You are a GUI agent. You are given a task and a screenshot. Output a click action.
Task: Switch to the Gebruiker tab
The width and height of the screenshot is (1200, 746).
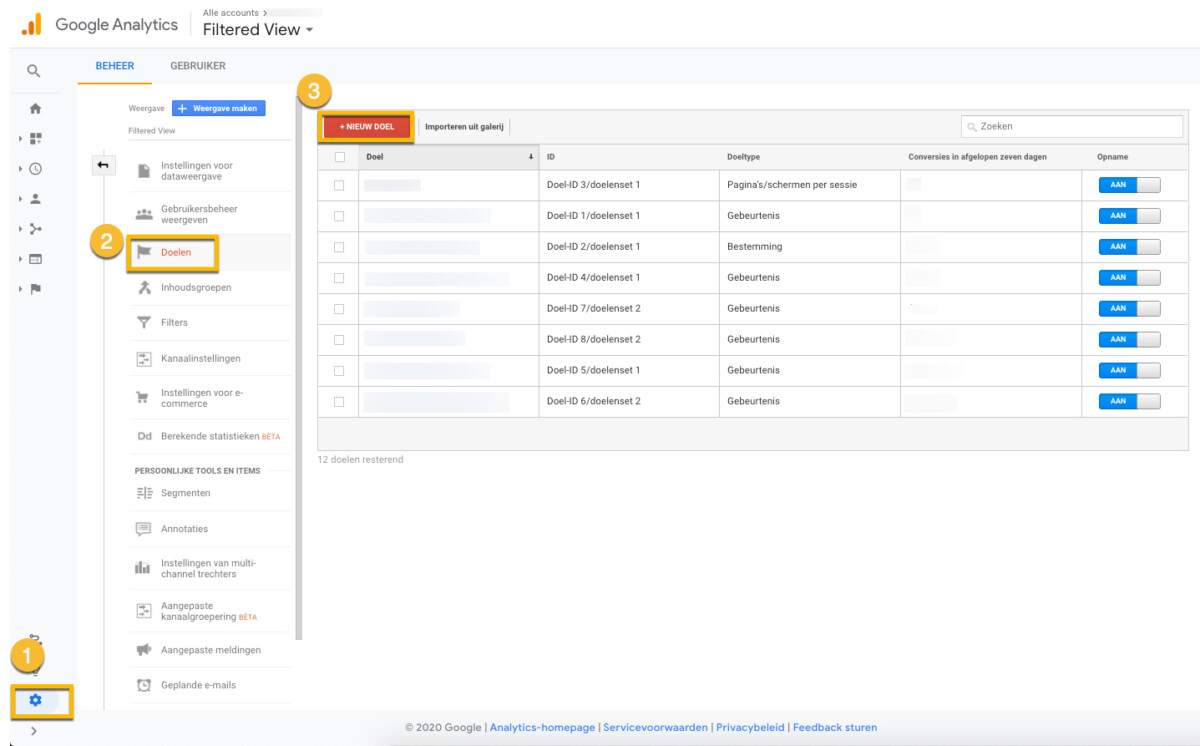tap(197, 66)
